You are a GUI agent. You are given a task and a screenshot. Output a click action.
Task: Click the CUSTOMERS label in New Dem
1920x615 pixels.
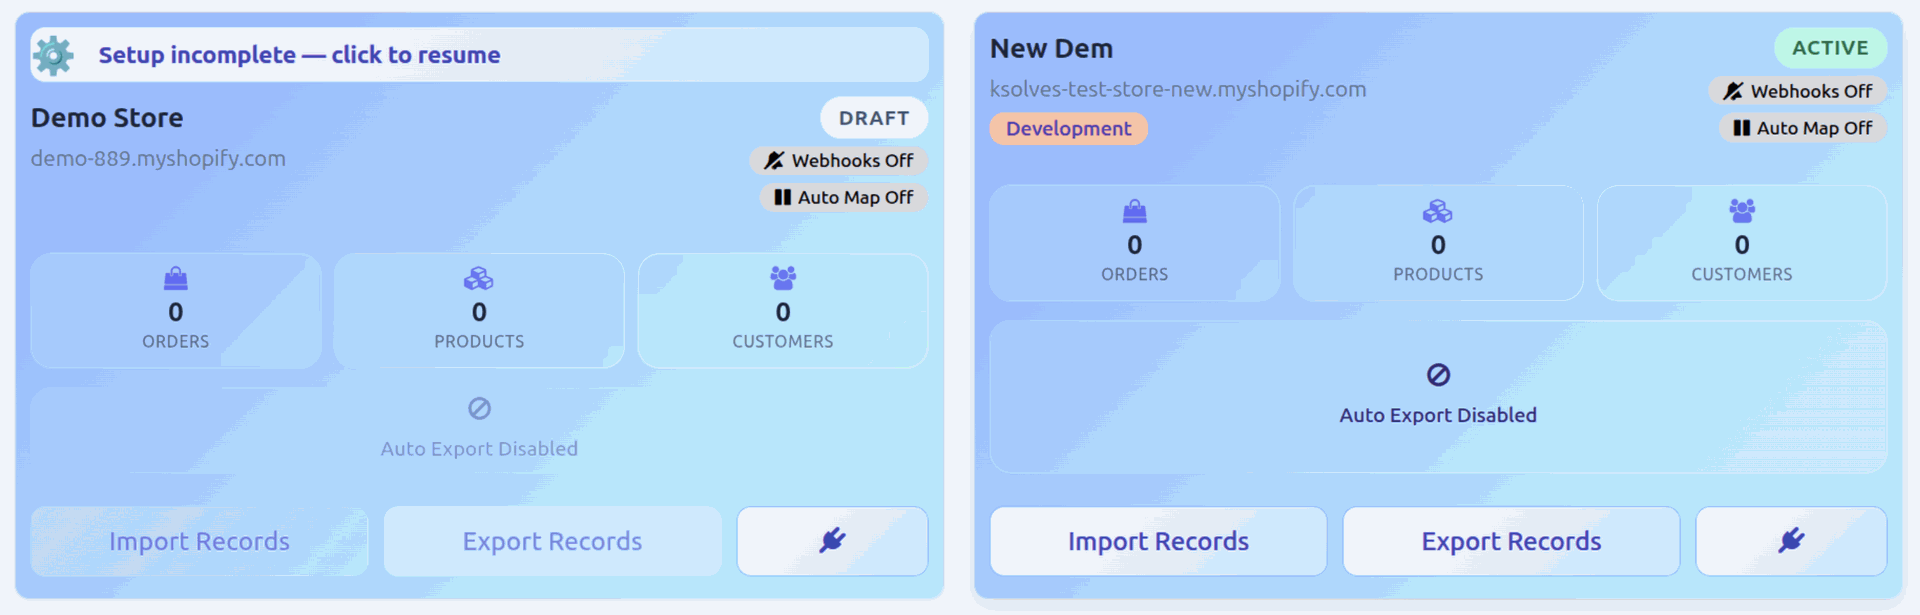click(x=1742, y=274)
